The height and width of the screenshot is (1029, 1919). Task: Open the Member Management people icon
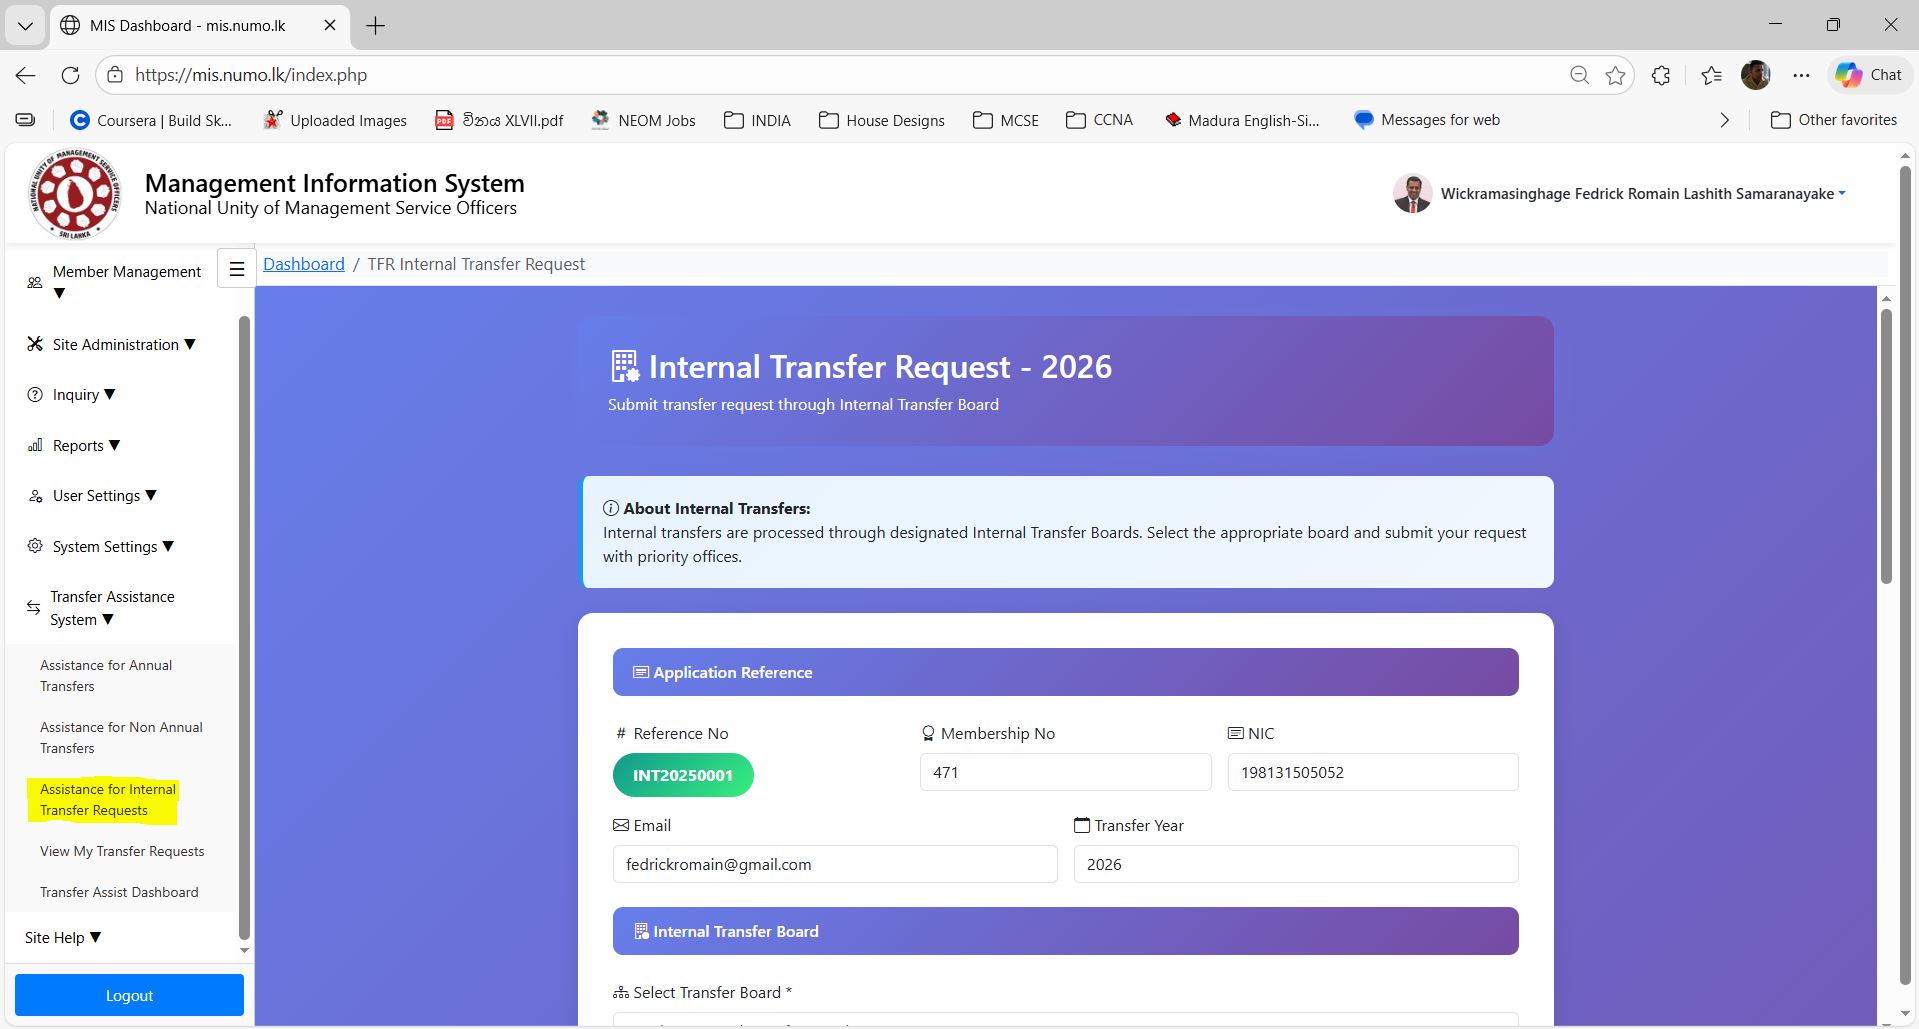[x=33, y=283]
